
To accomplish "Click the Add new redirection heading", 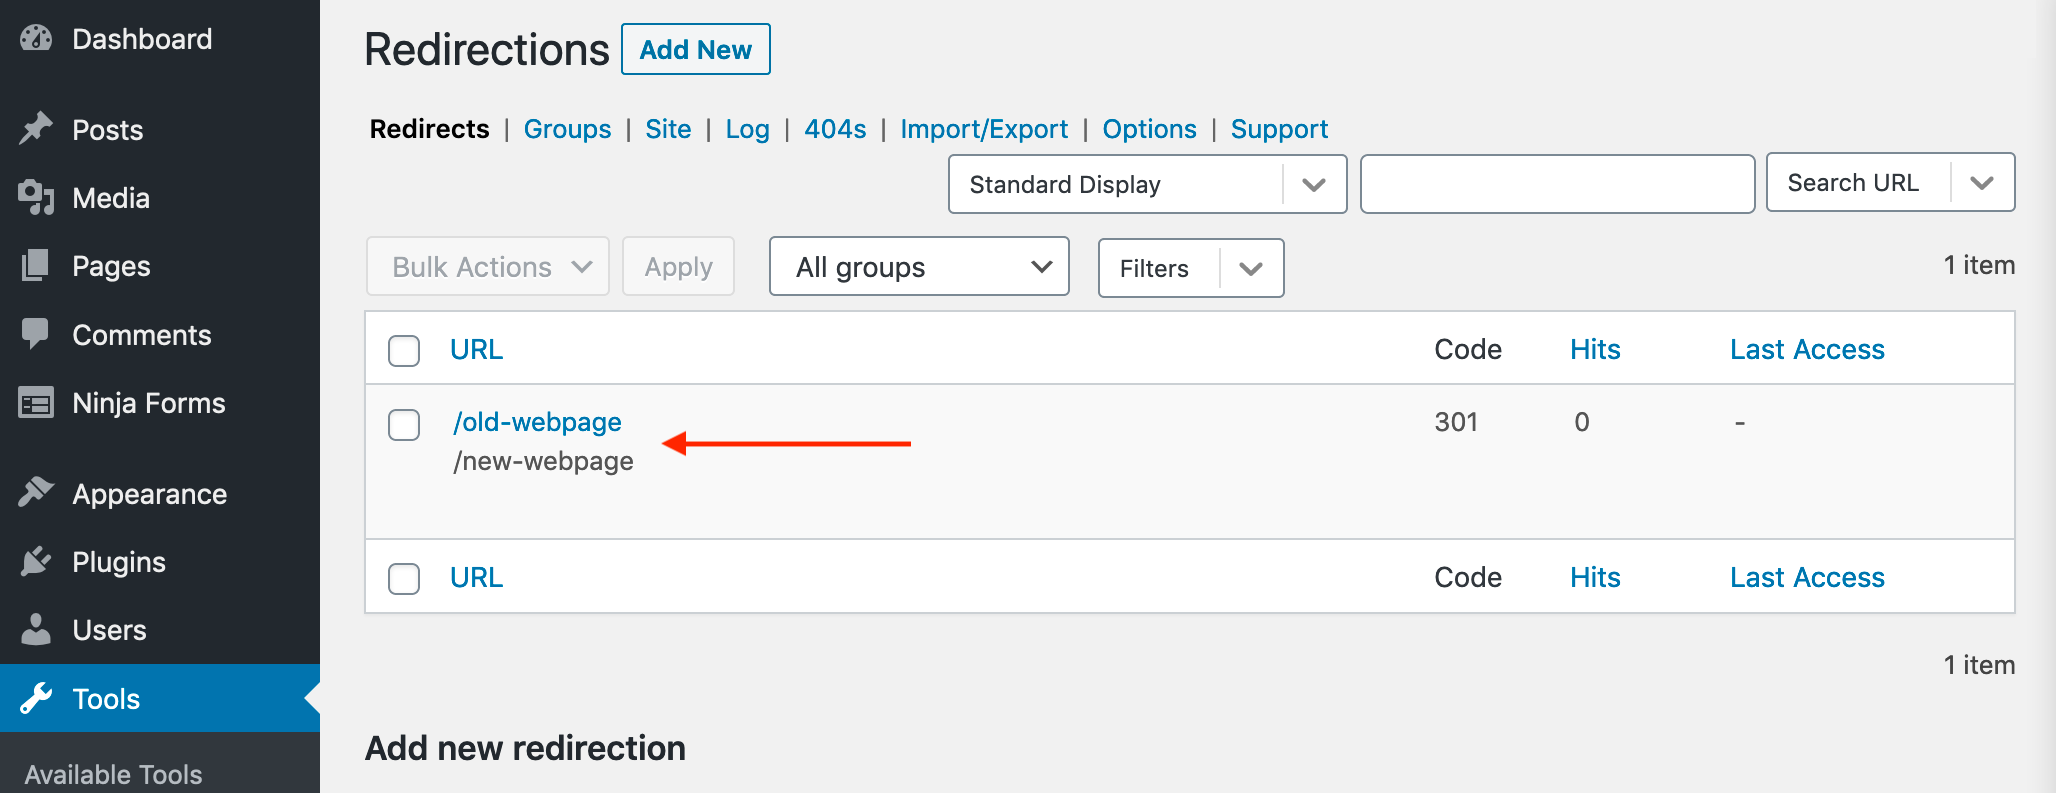I will (525, 748).
